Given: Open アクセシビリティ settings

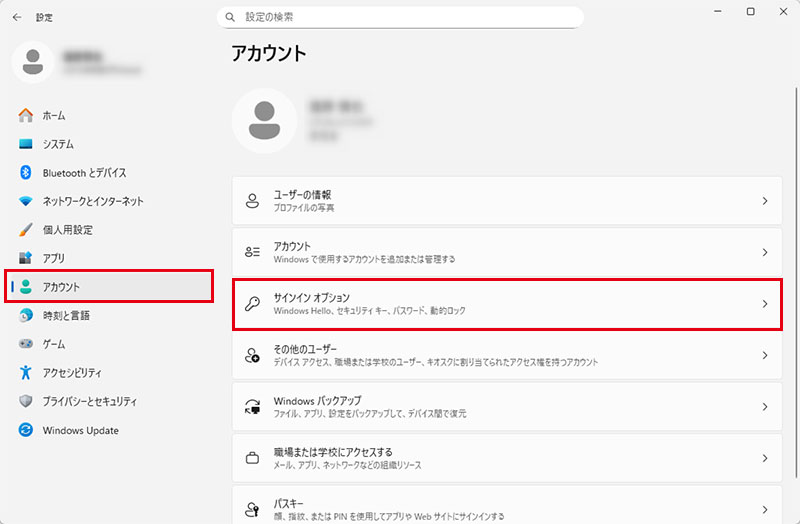Looking at the screenshot, I should 109,372.
